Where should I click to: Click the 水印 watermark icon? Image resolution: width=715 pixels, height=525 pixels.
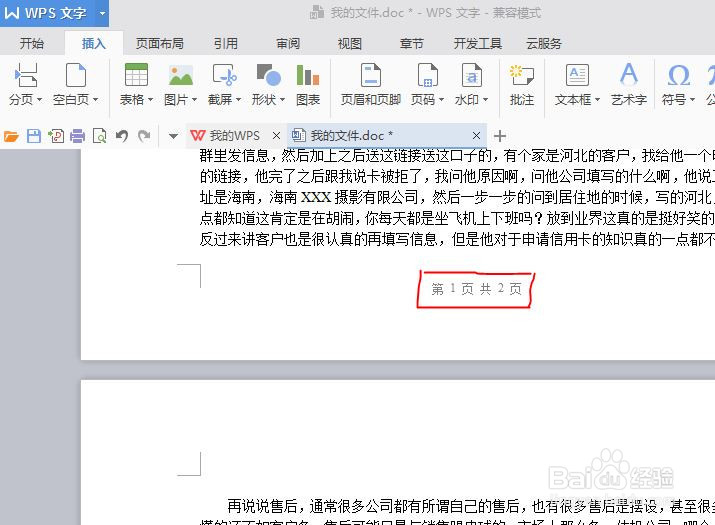click(x=471, y=75)
